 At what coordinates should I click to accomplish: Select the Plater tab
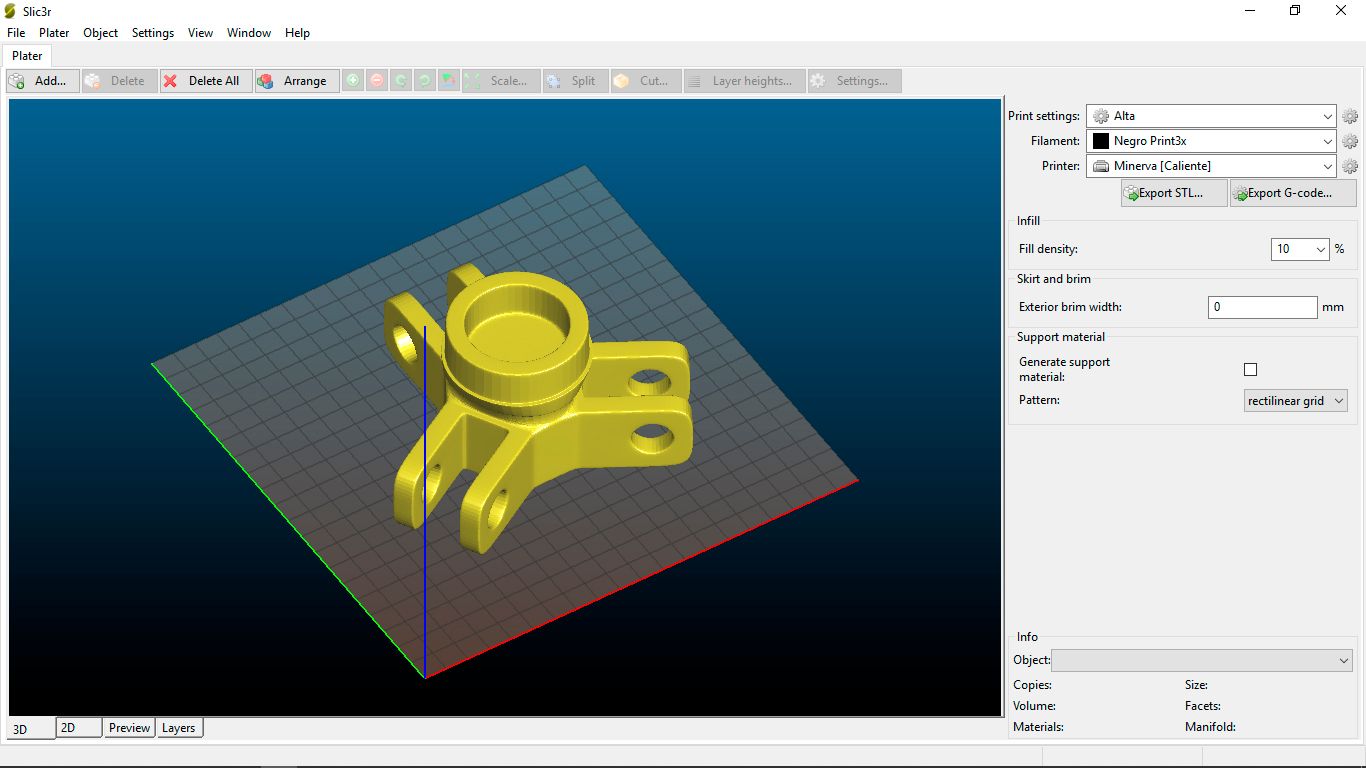point(27,56)
